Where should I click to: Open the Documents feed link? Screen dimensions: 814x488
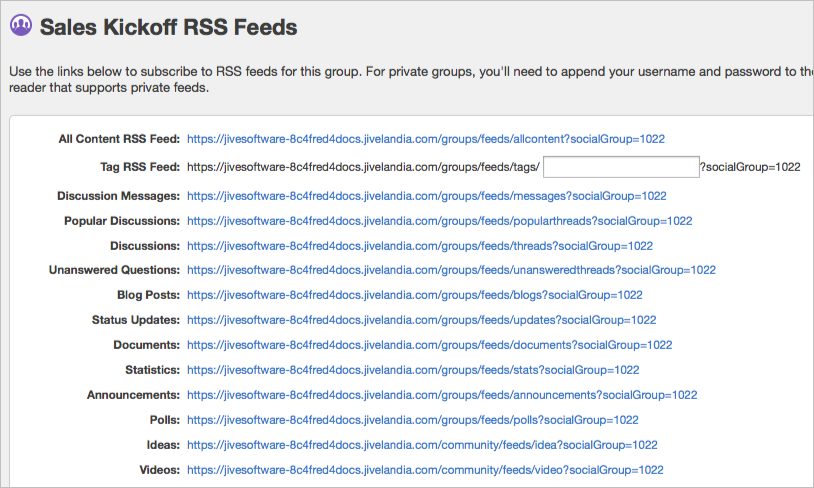(429, 345)
